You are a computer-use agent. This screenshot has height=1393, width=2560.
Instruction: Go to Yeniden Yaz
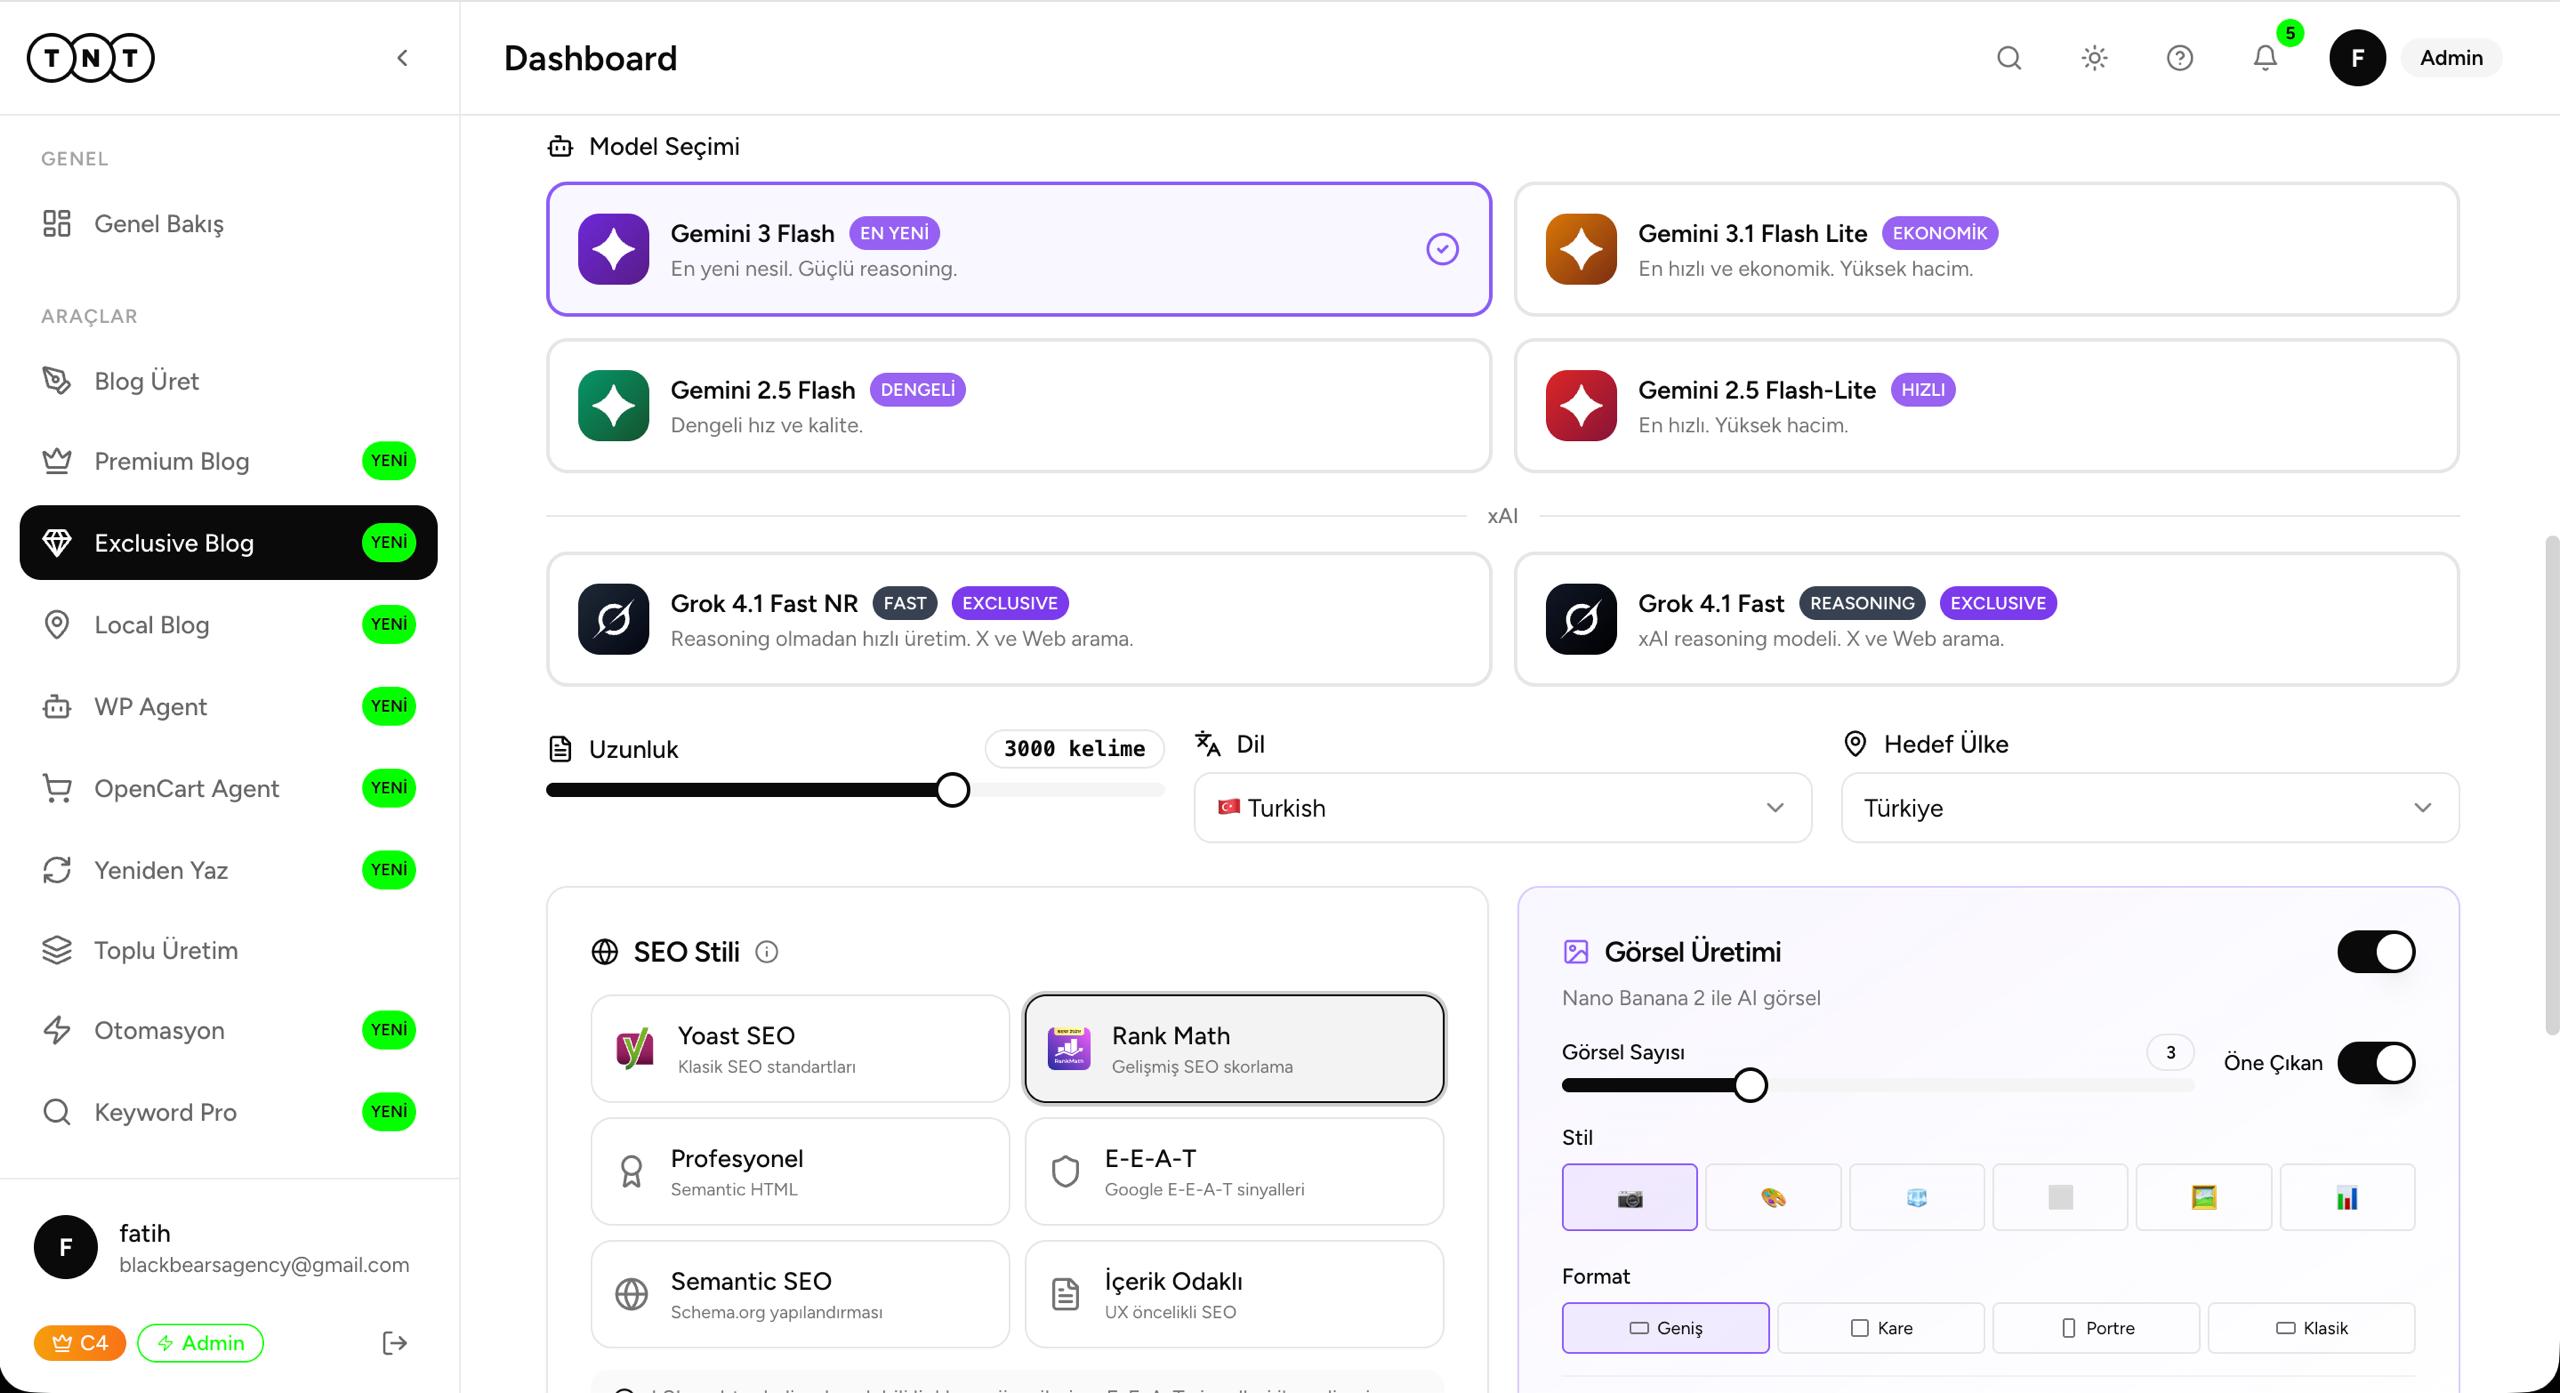point(229,870)
